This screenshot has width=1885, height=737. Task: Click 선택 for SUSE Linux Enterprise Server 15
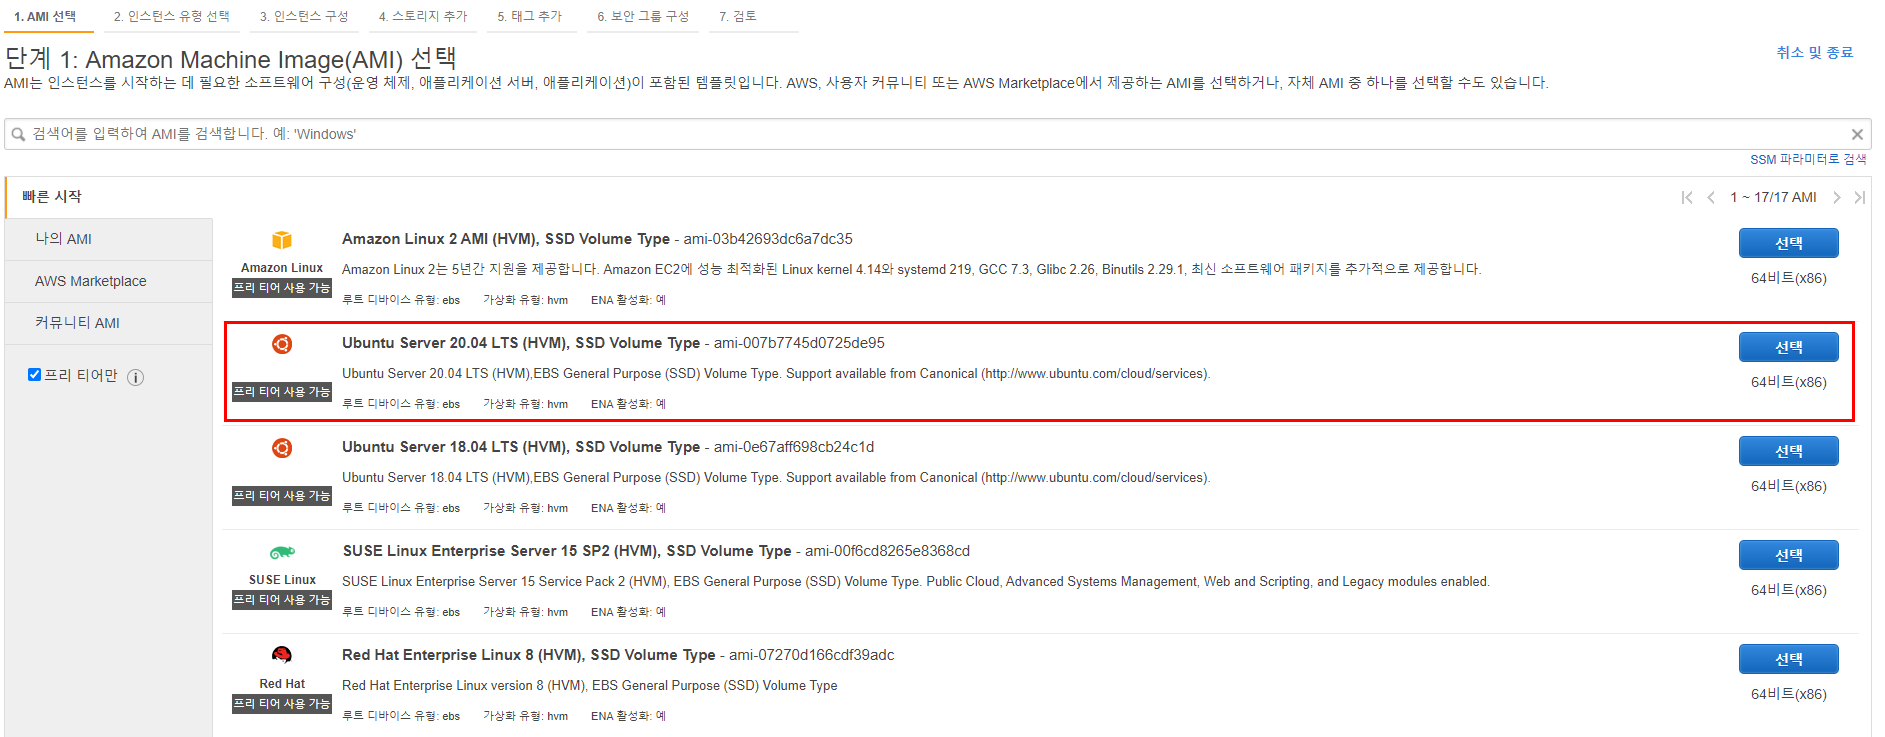tap(1788, 555)
